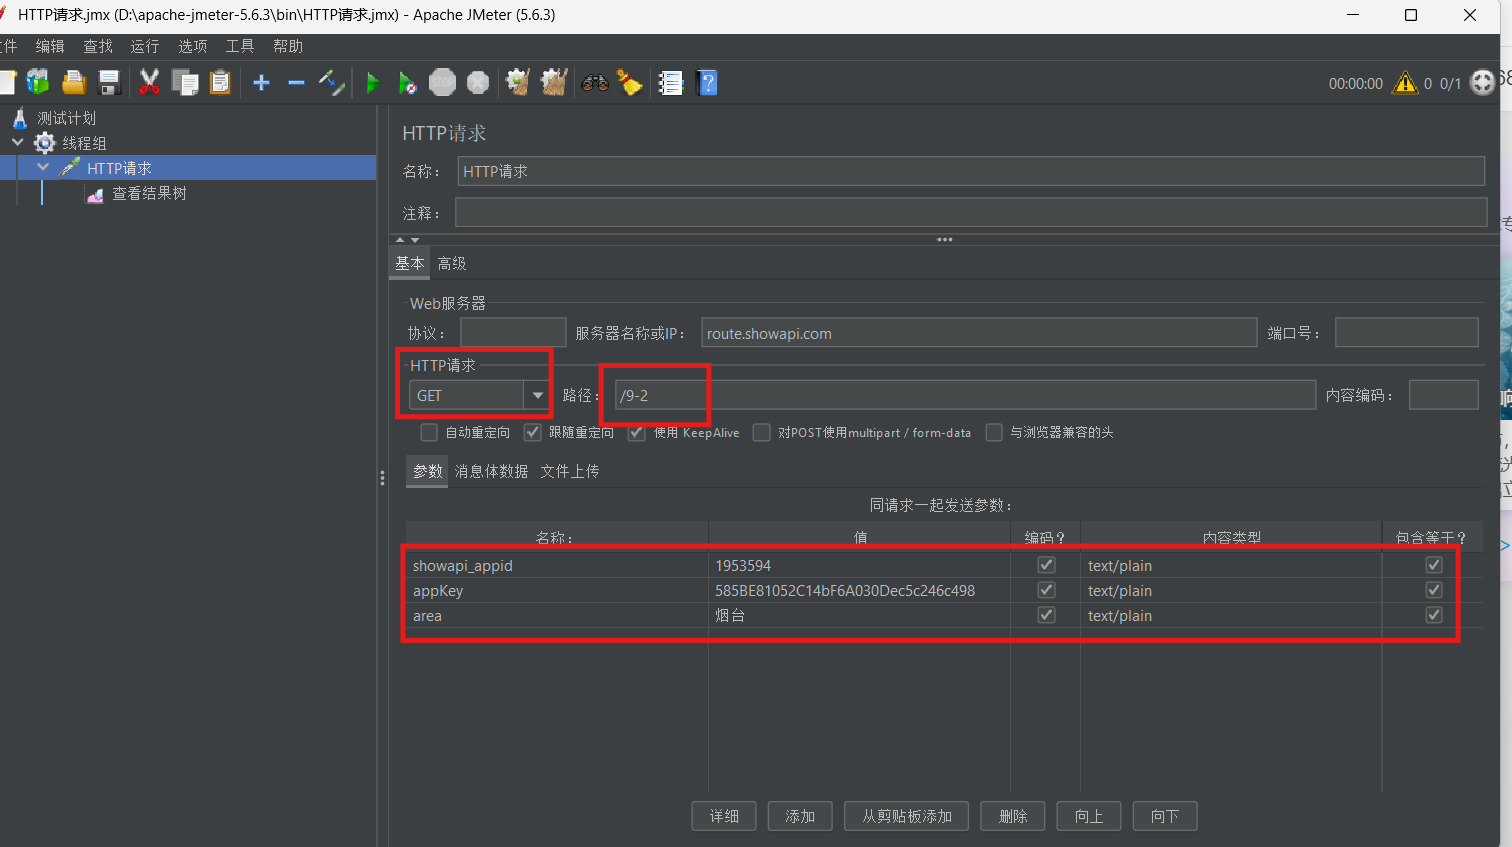Open the 运行 menu
The width and height of the screenshot is (1512, 847).
click(145, 46)
